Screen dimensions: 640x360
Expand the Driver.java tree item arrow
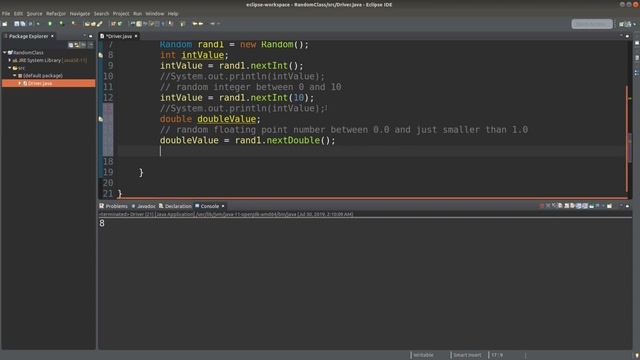click(20, 83)
